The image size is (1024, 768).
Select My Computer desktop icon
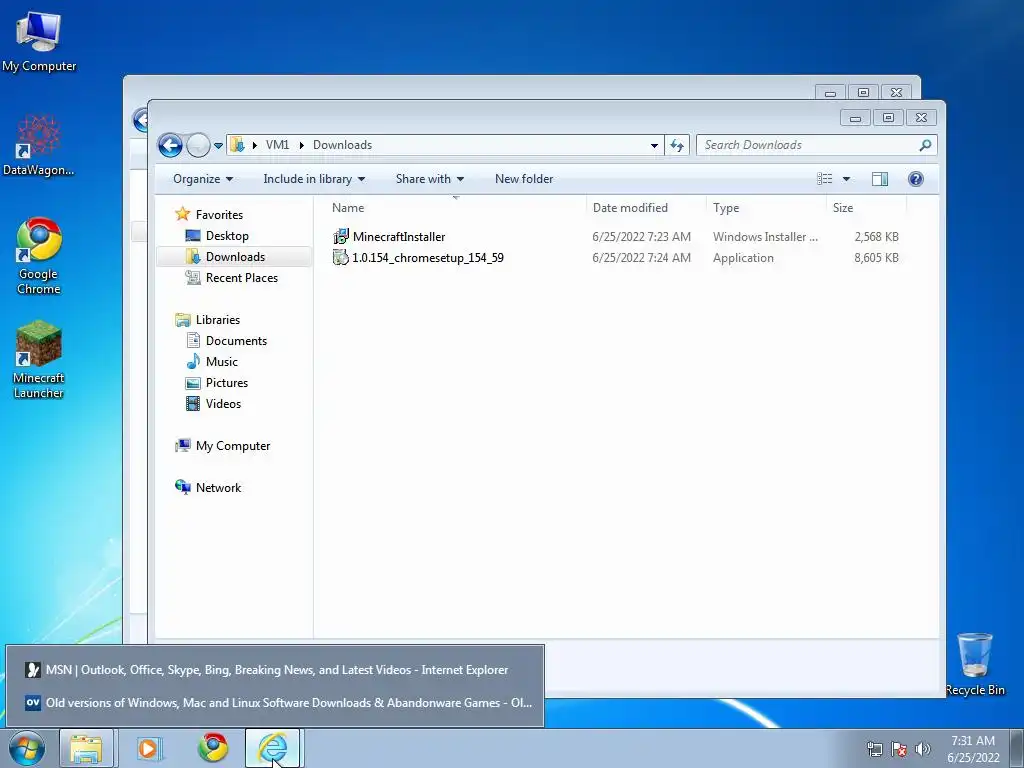(x=39, y=40)
